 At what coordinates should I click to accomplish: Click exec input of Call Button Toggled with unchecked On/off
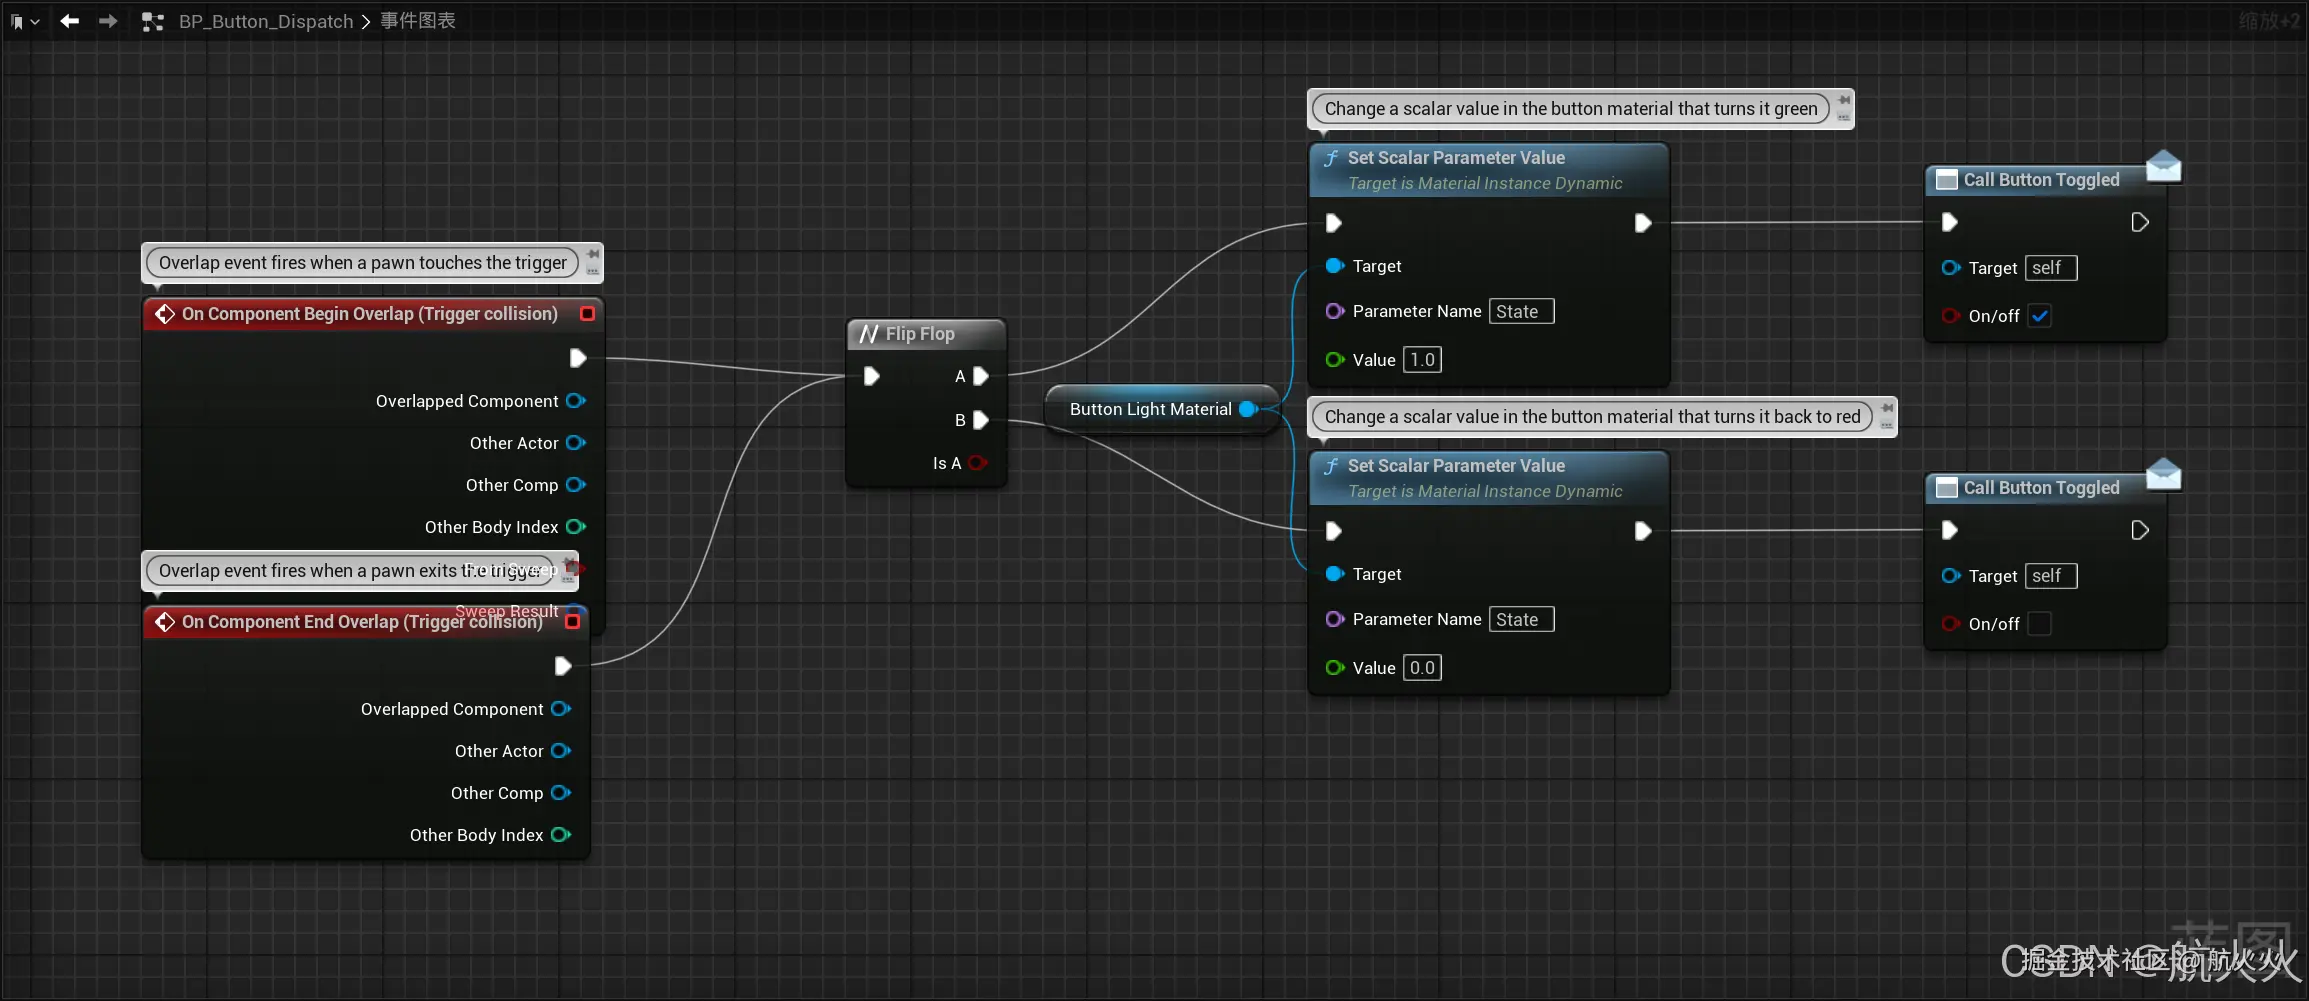pyautogui.click(x=1949, y=530)
